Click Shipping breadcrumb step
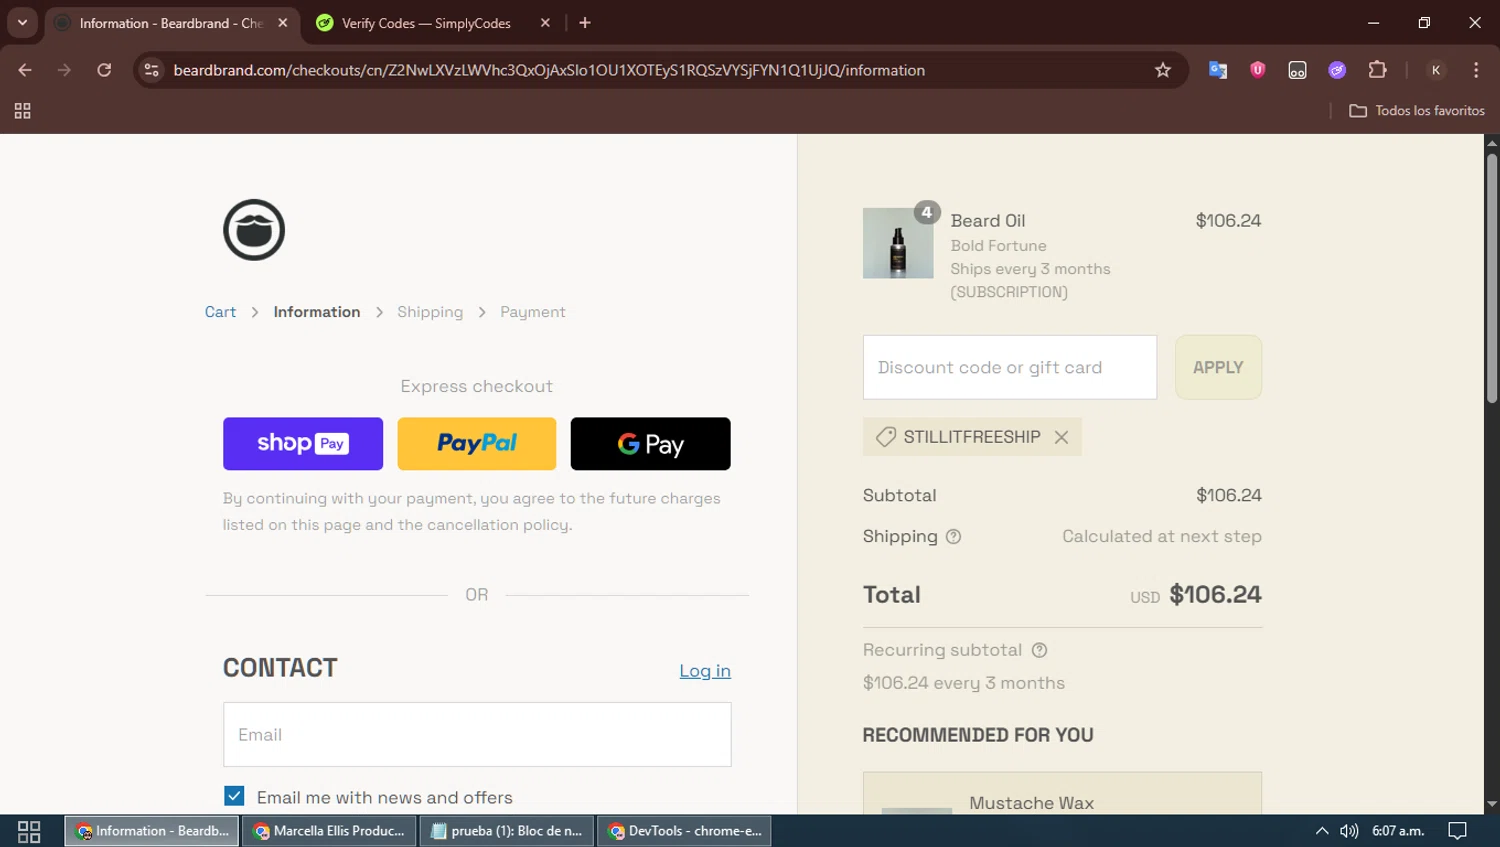This screenshot has width=1500, height=847. [x=430, y=312]
